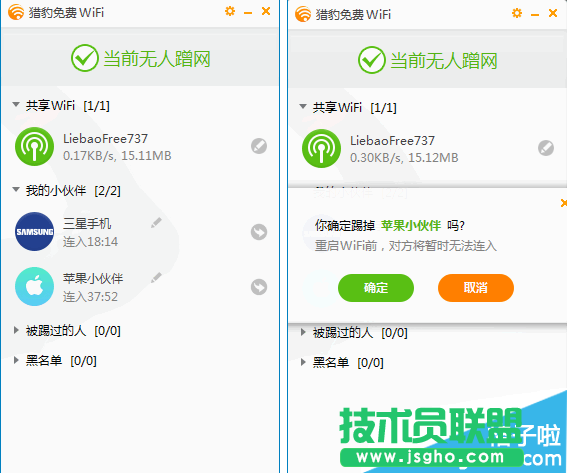Click the Apple device avatar
This screenshot has height=473, width=567.
pos(34,286)
